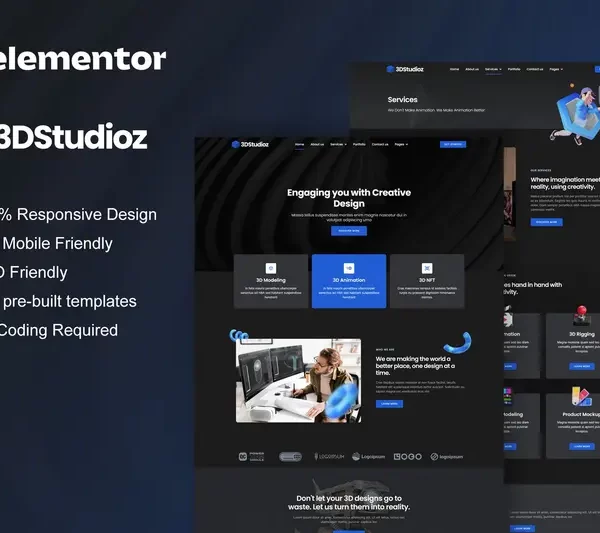The width and height of the screenshot is (600, 533).
Task: Open Contact us in the back Services page navigation
Action: coord(535,69)
